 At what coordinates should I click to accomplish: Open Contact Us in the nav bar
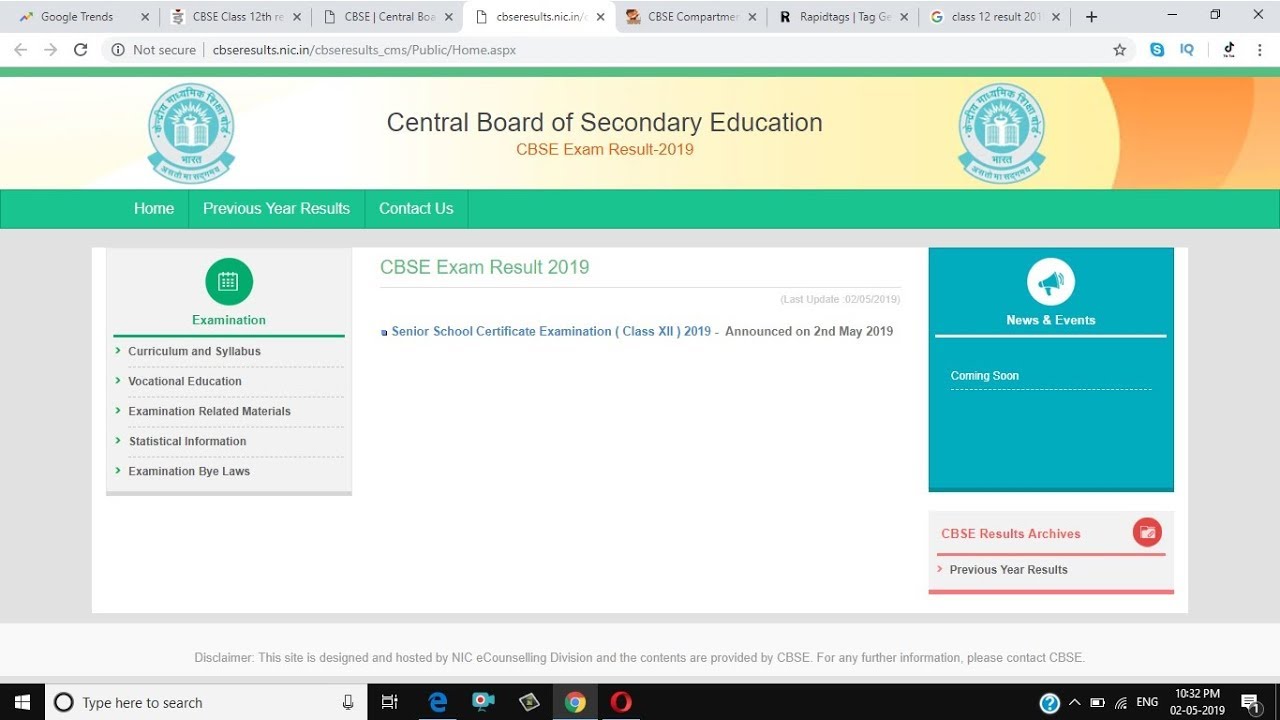tap(416, 208)
